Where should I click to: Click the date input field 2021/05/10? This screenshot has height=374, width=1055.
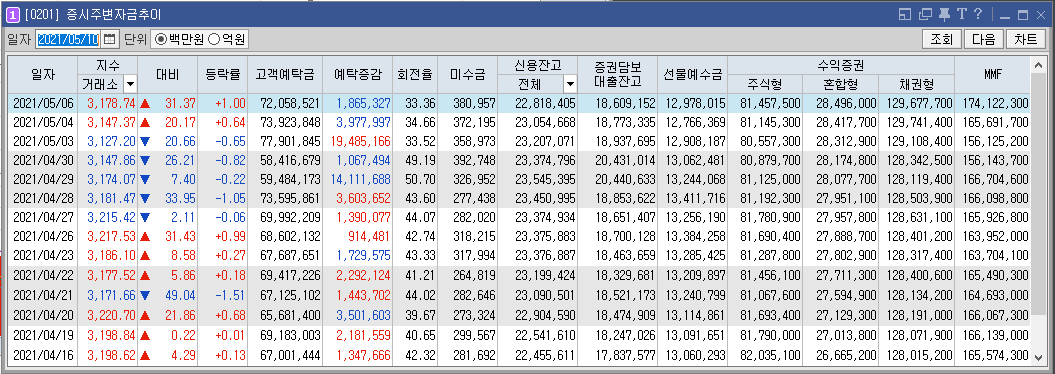[68, 39]
